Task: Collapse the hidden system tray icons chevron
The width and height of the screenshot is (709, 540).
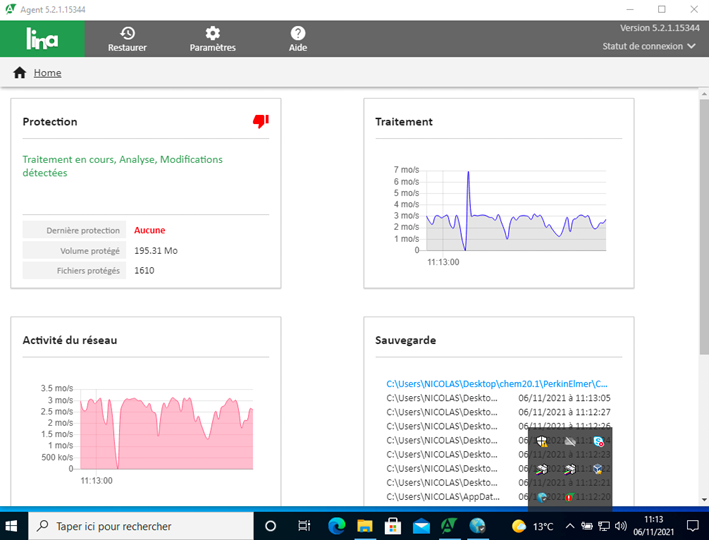Action: [x=570, y=526]
